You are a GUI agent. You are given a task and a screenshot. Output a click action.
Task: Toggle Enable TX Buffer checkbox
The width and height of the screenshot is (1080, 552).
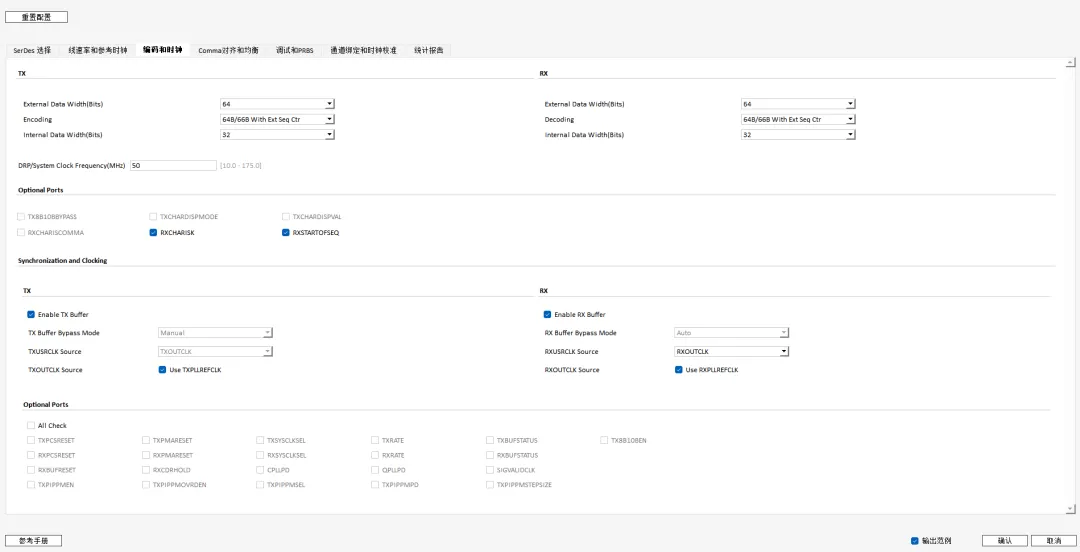coord(31,314)
